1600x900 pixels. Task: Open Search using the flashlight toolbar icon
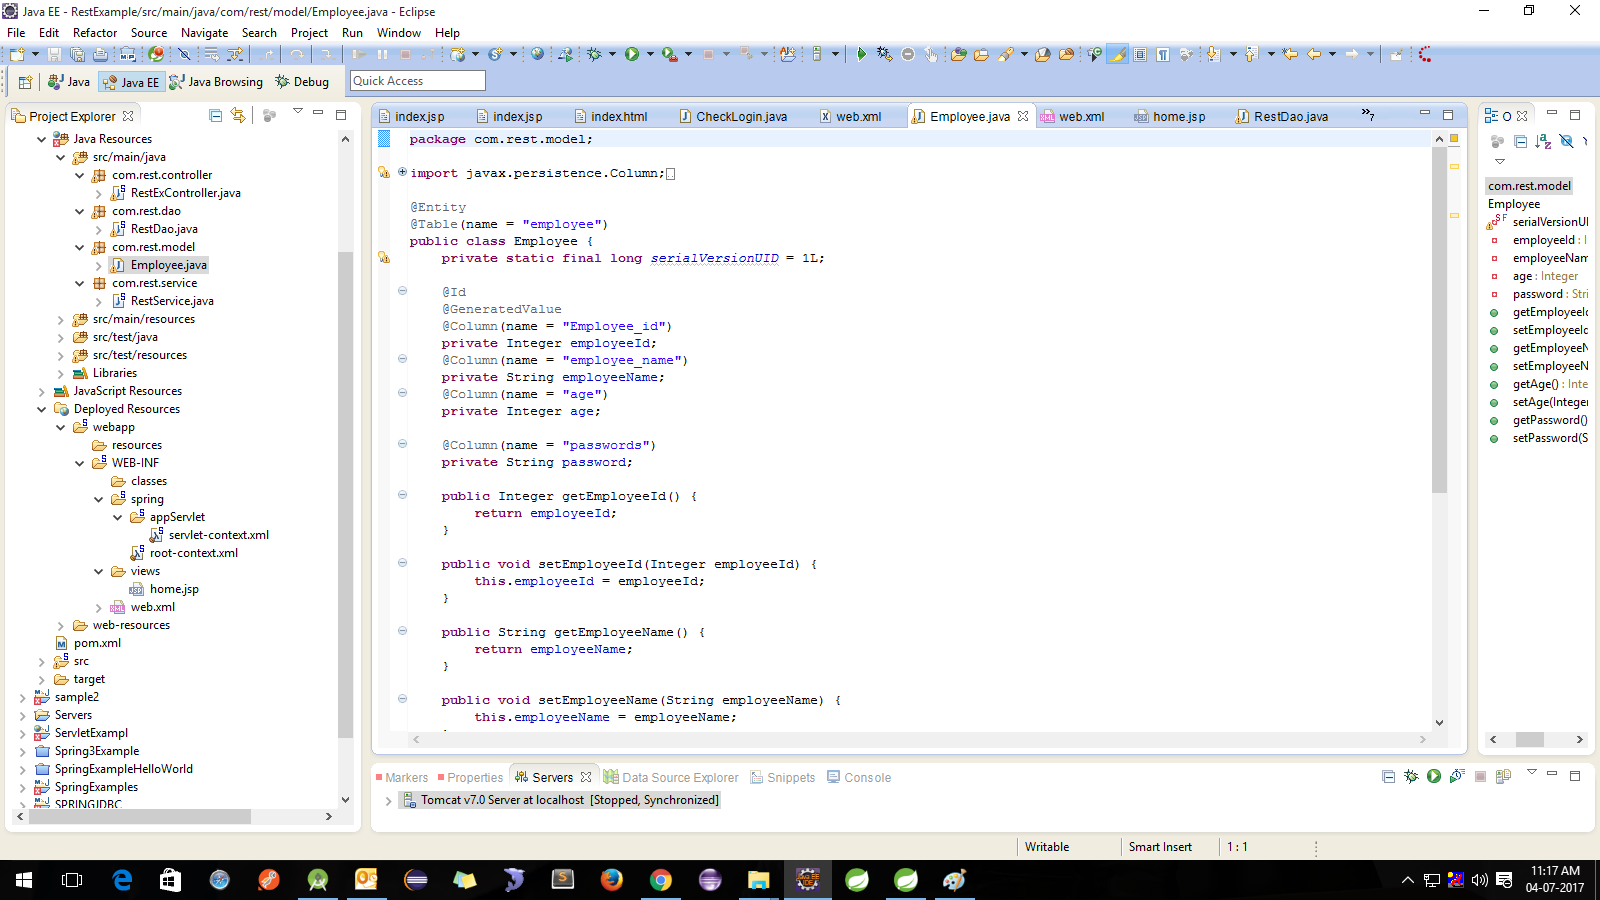point(1006,54)
